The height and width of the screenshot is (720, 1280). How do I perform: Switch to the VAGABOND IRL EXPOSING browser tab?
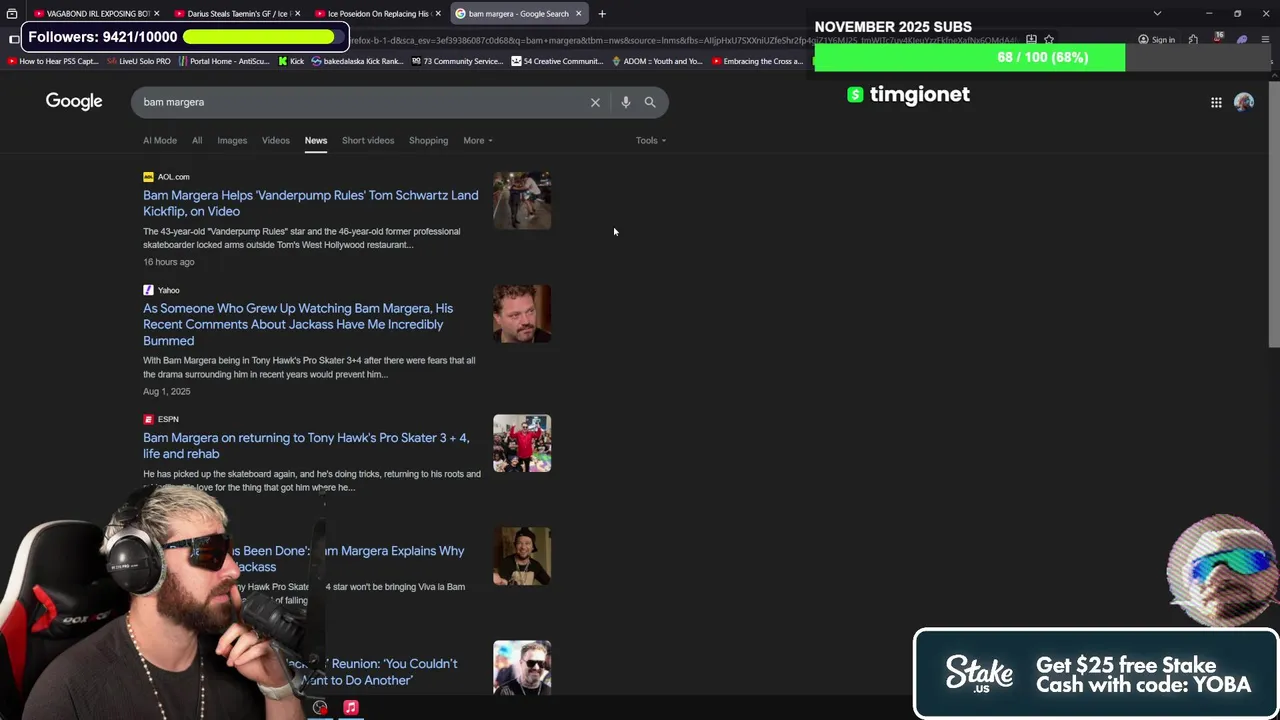[x=98, y=14]
